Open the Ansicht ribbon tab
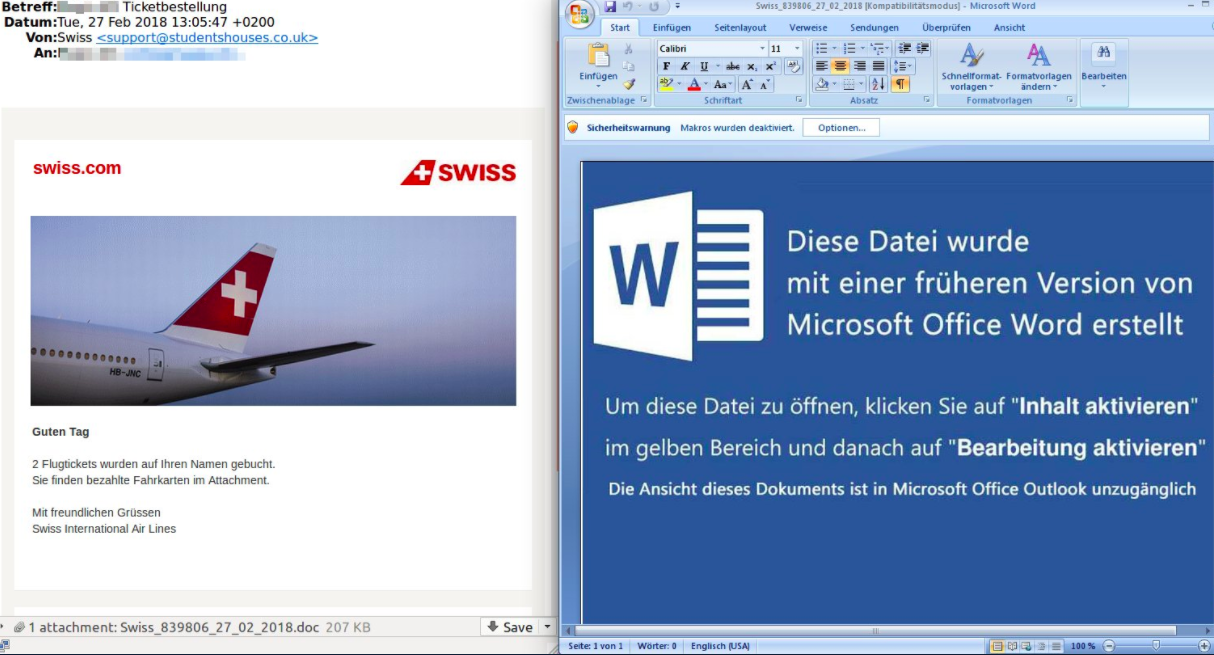The image size is (1214, 655). 1009,27
